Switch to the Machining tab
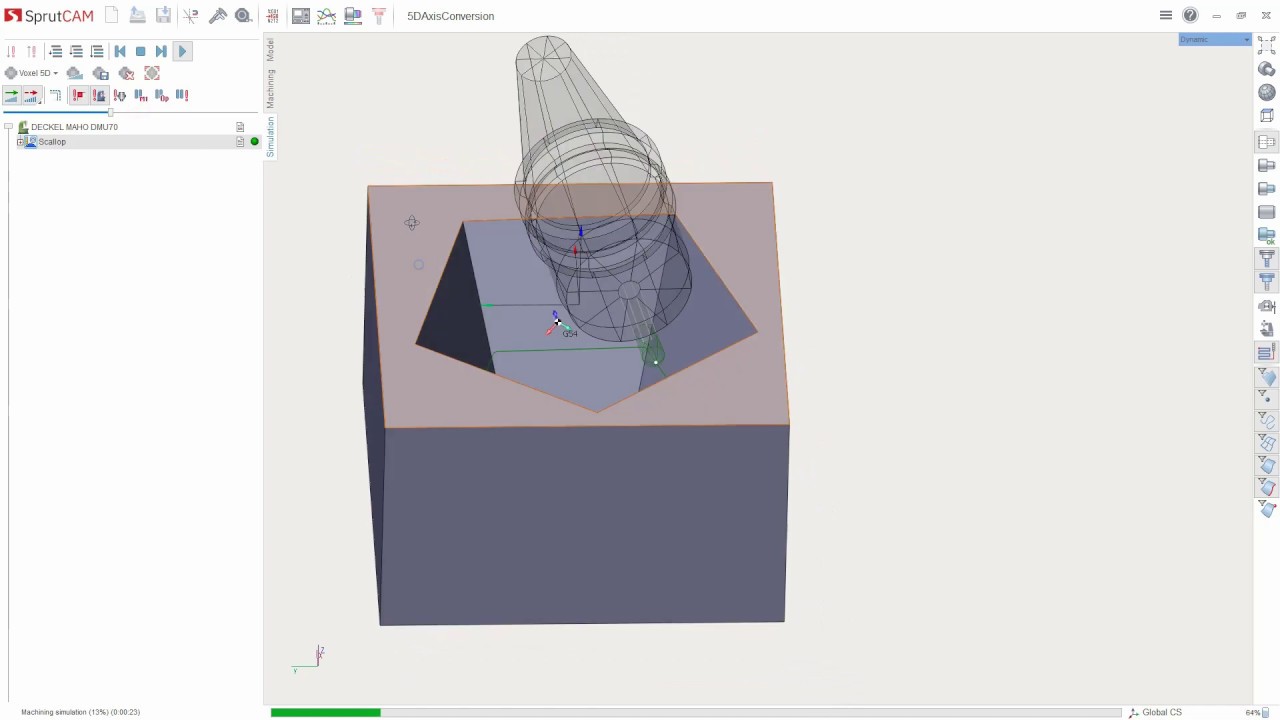1280x720 pixels. (270, 89)
